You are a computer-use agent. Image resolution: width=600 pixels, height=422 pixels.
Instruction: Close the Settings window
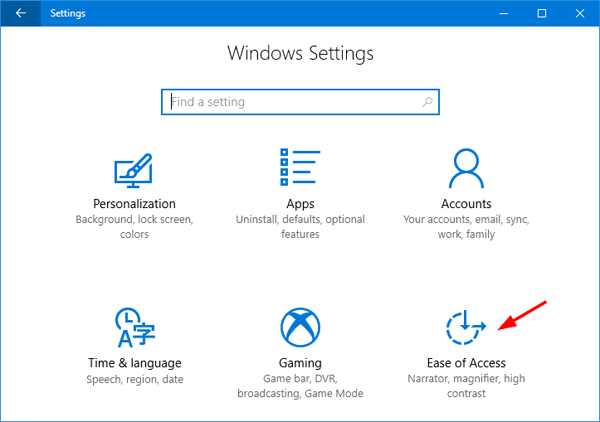click(x=581, y=14)
